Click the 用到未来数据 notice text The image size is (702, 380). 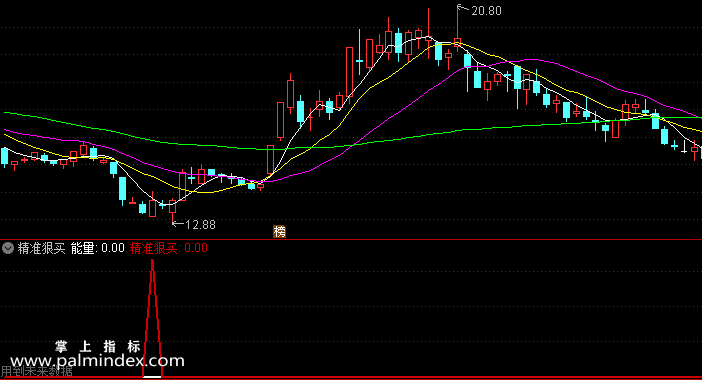(36, 371)
